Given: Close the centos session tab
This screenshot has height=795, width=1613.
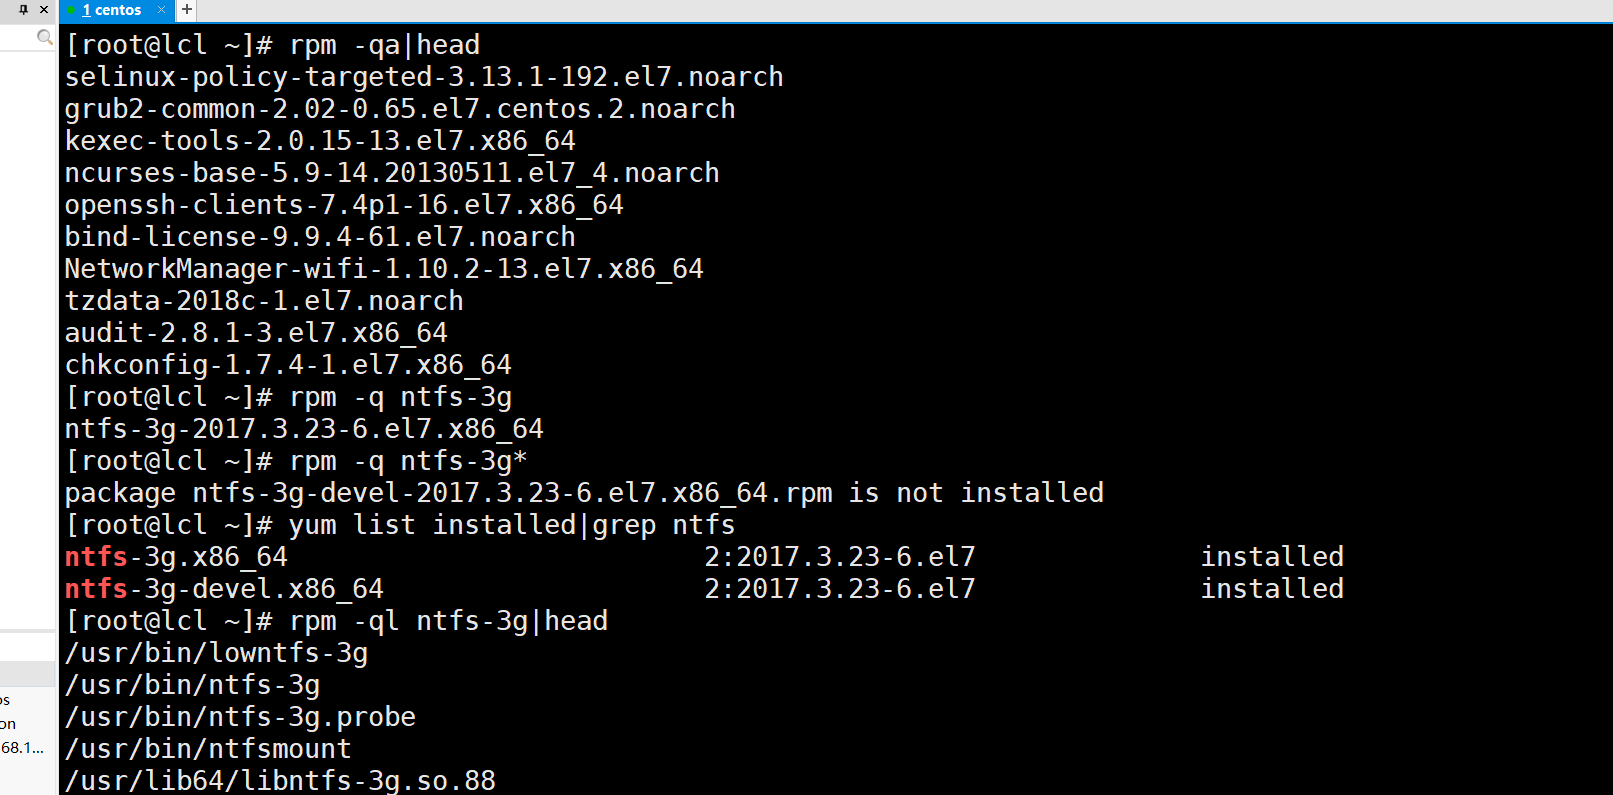Looking at the screenshot, I should 161,10.
